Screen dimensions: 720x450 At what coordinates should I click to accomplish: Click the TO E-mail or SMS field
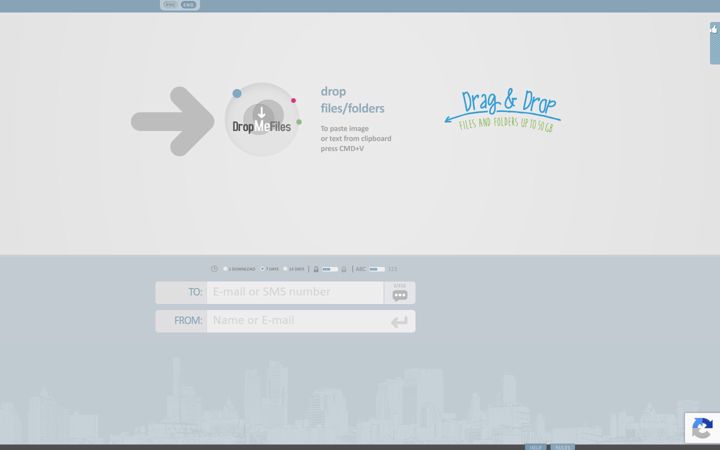pyautogui.click(x=295, y=292)
